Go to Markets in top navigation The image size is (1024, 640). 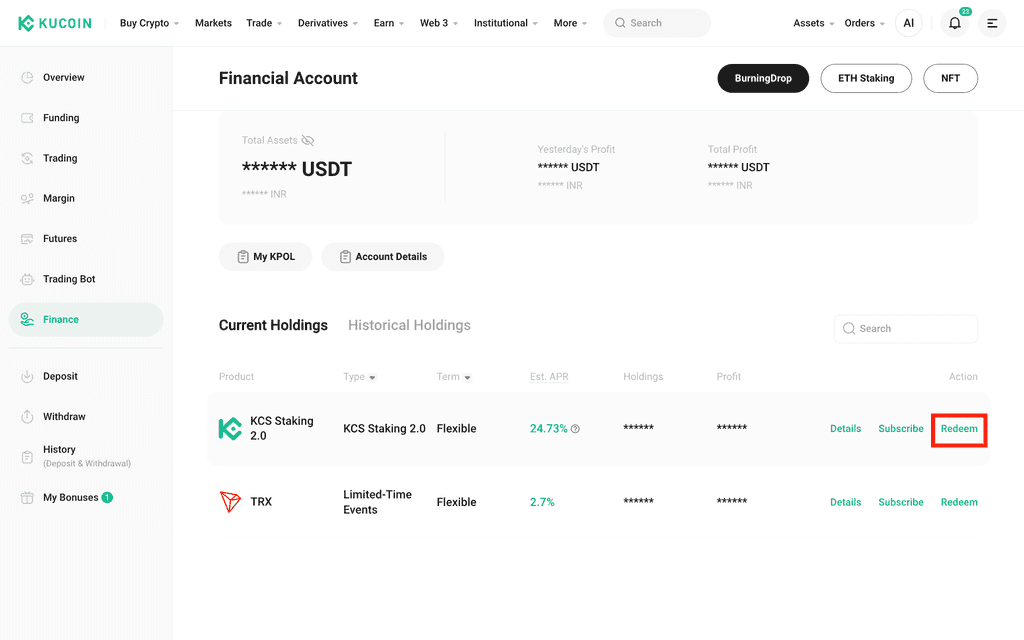[x=213, y=23]
